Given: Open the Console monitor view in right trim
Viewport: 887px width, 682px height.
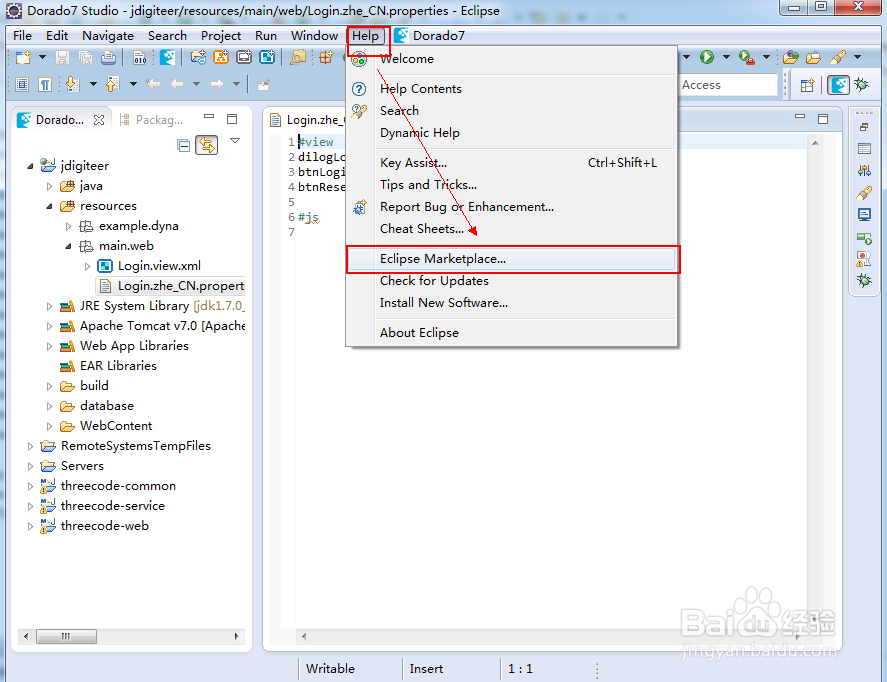Looking at the screenshot, I should click(x=864, y=215).
